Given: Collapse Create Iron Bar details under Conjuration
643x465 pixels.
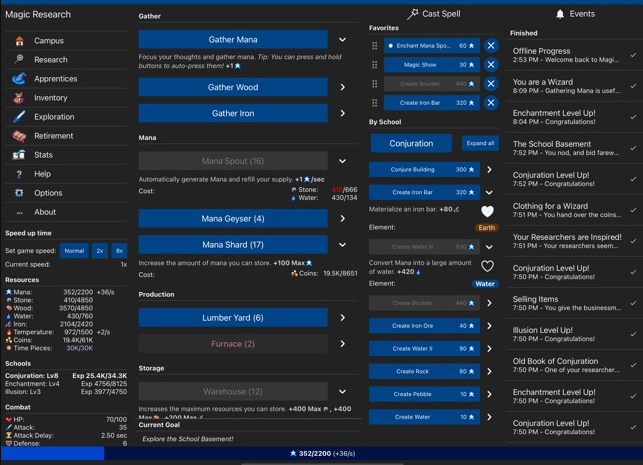Looking at the screenshot, I should click(489, 192).
